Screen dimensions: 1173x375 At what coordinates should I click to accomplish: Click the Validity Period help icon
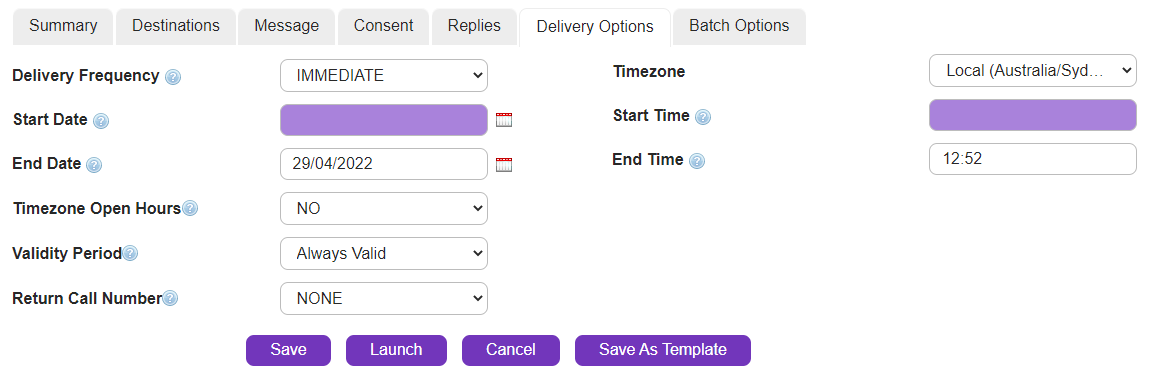coord(130,254)
